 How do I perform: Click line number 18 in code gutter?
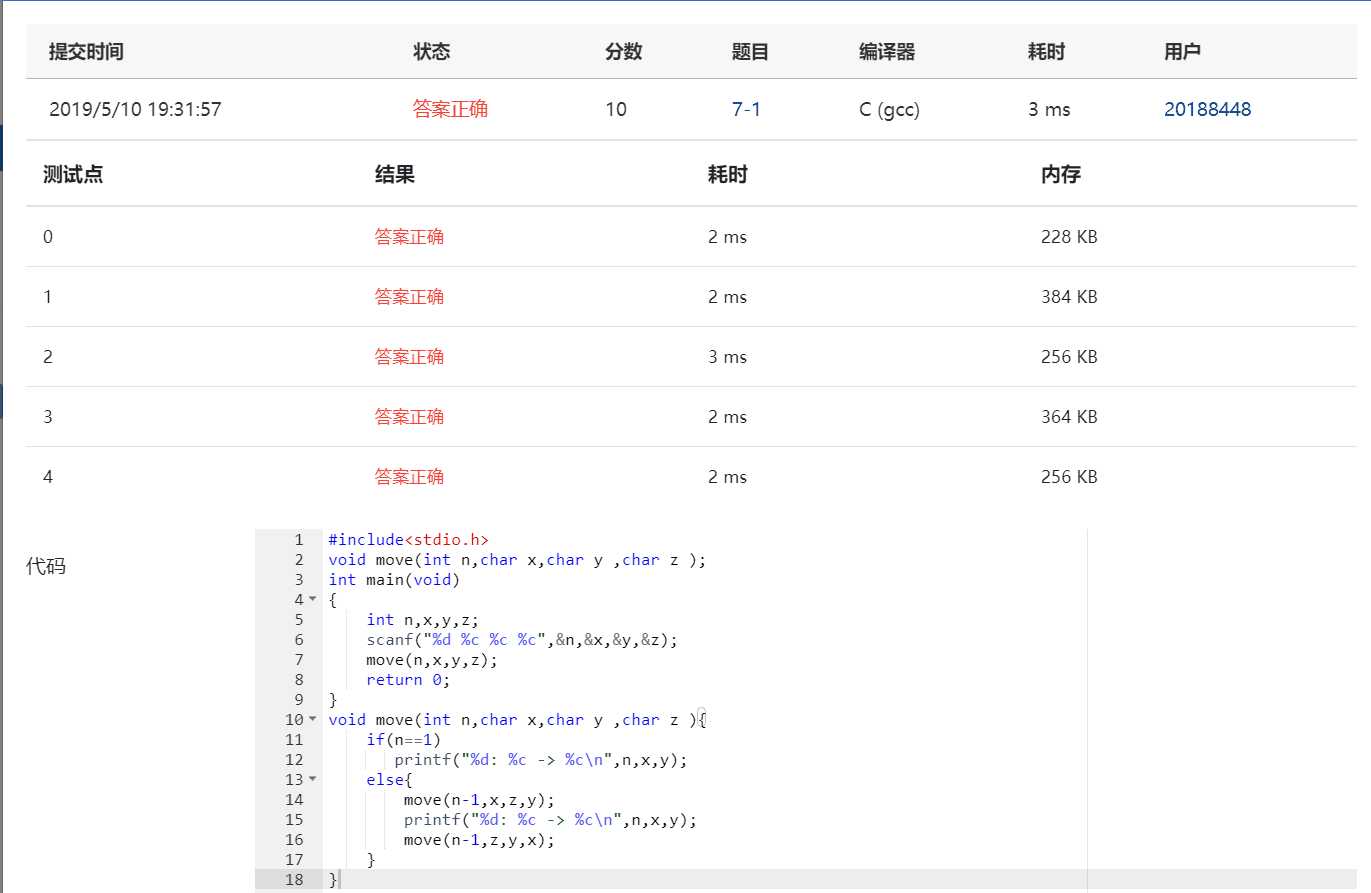coord(294,880)
